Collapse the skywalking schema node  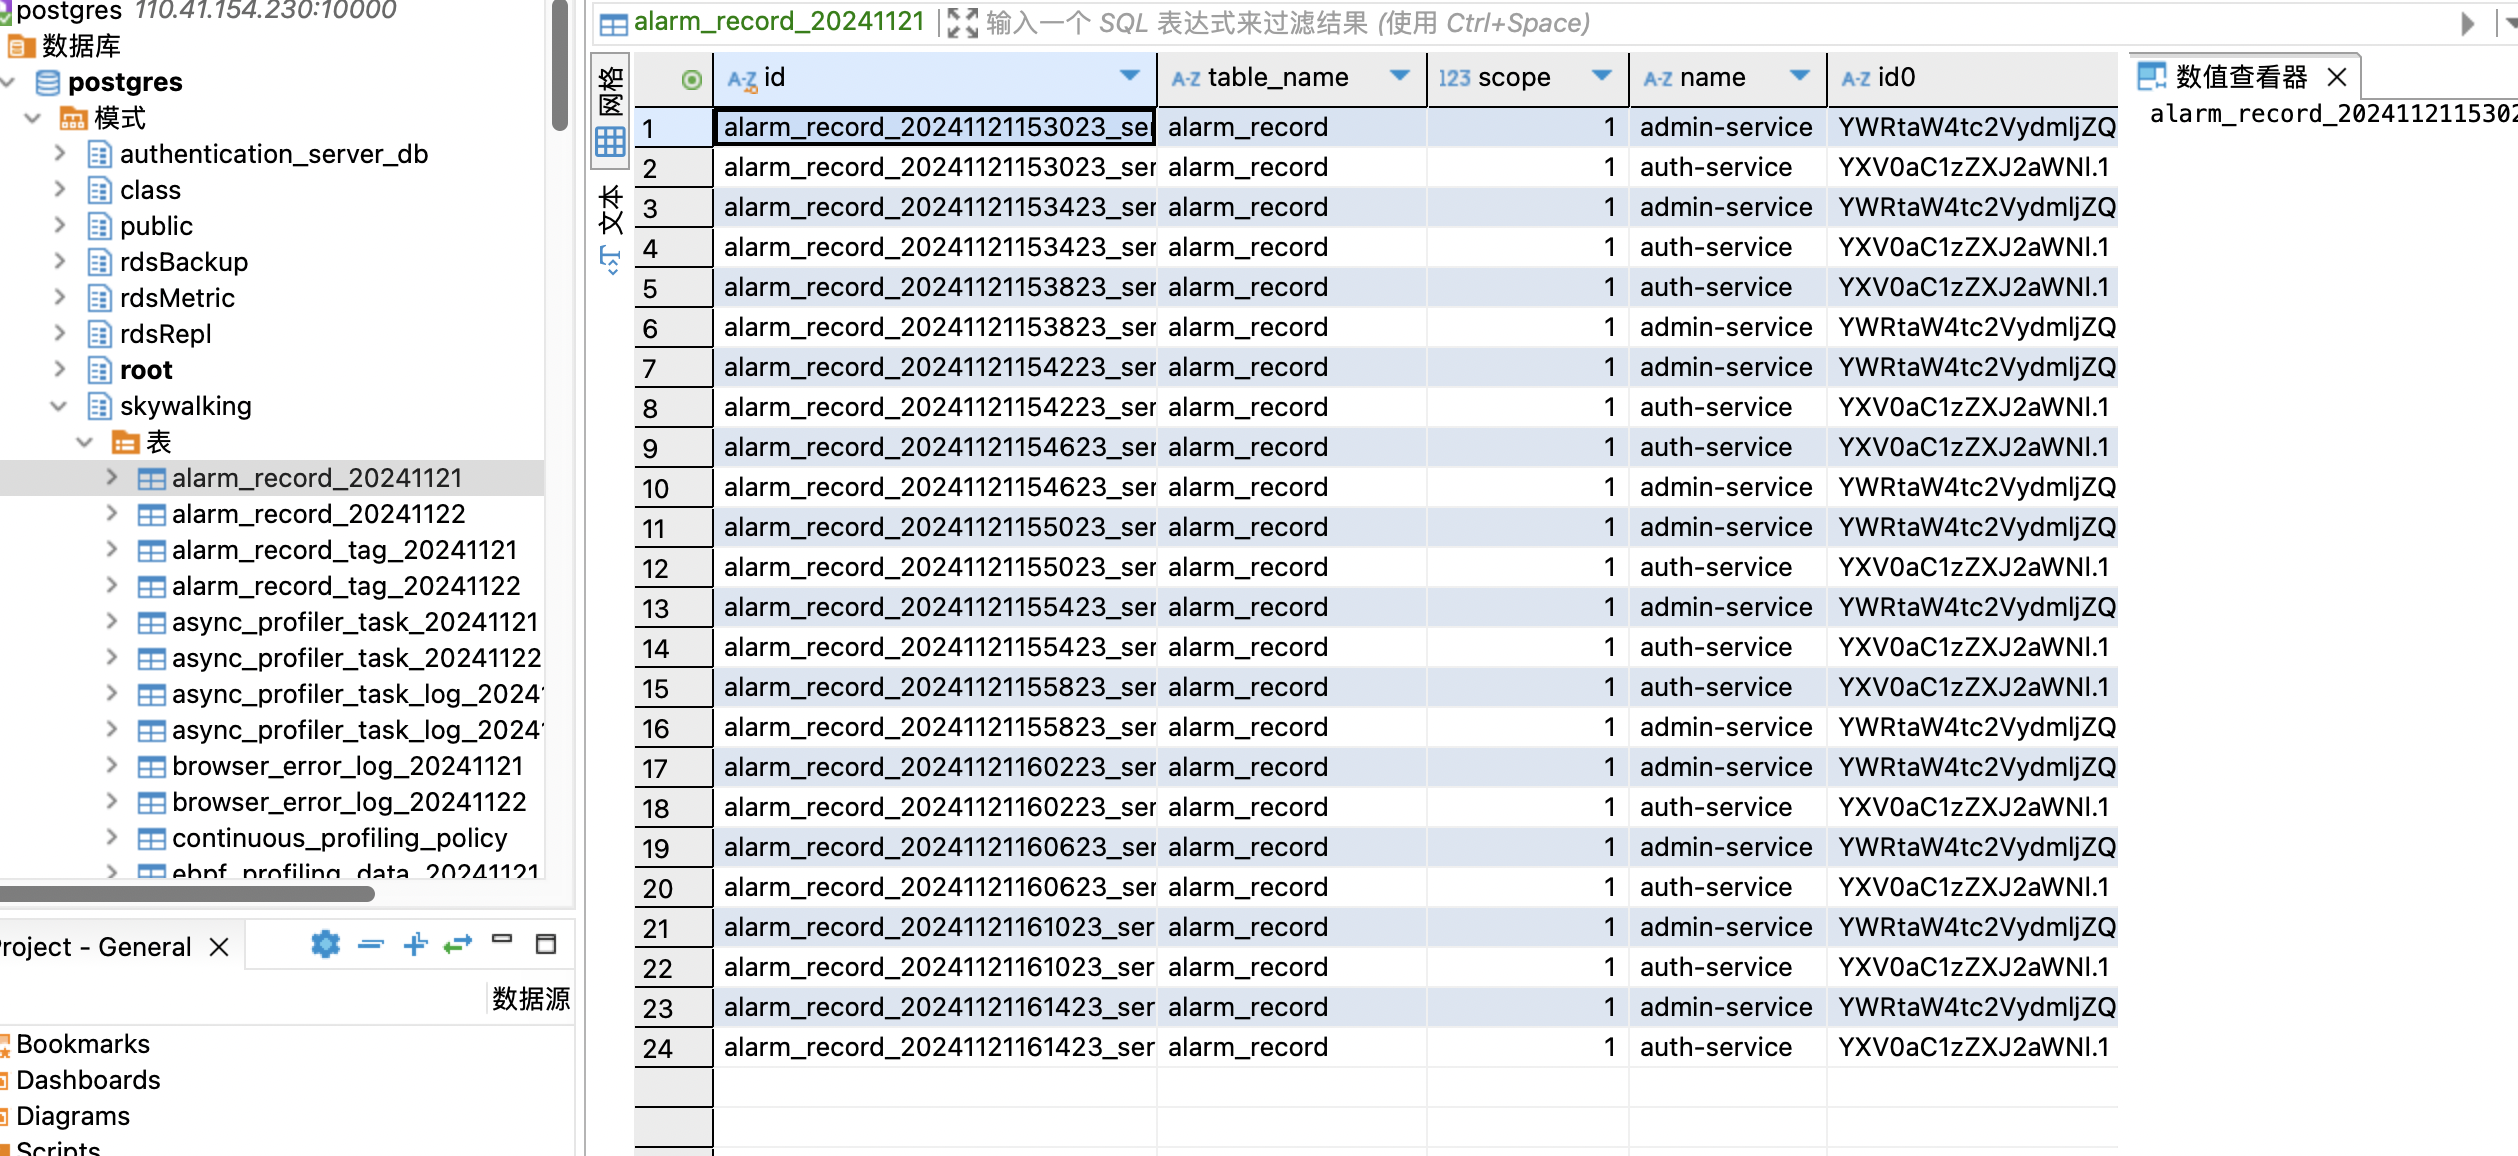pos(58,406)
